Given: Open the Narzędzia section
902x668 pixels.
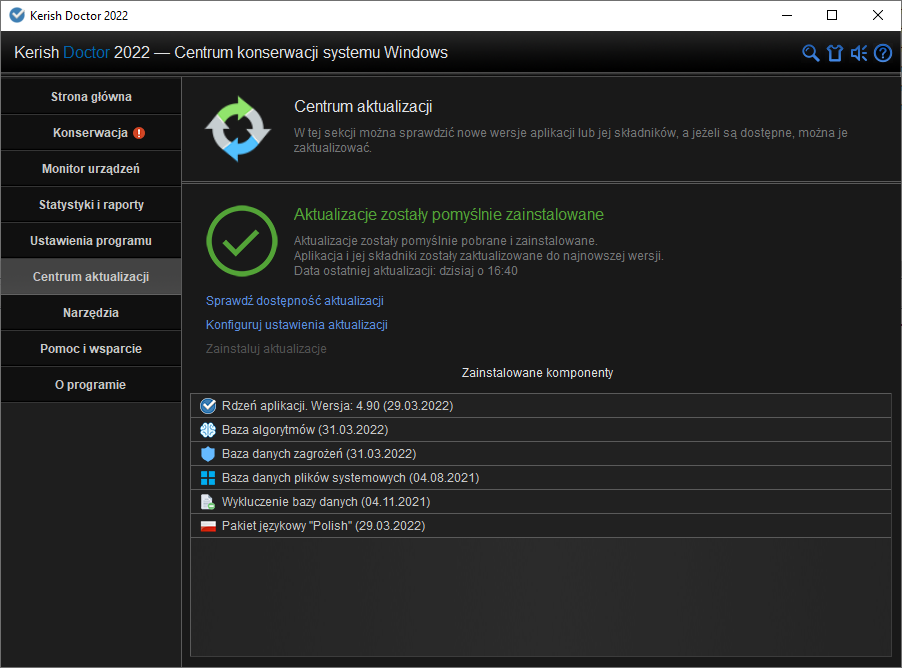Looking at the screenshot, I should [x=91, y=312].
